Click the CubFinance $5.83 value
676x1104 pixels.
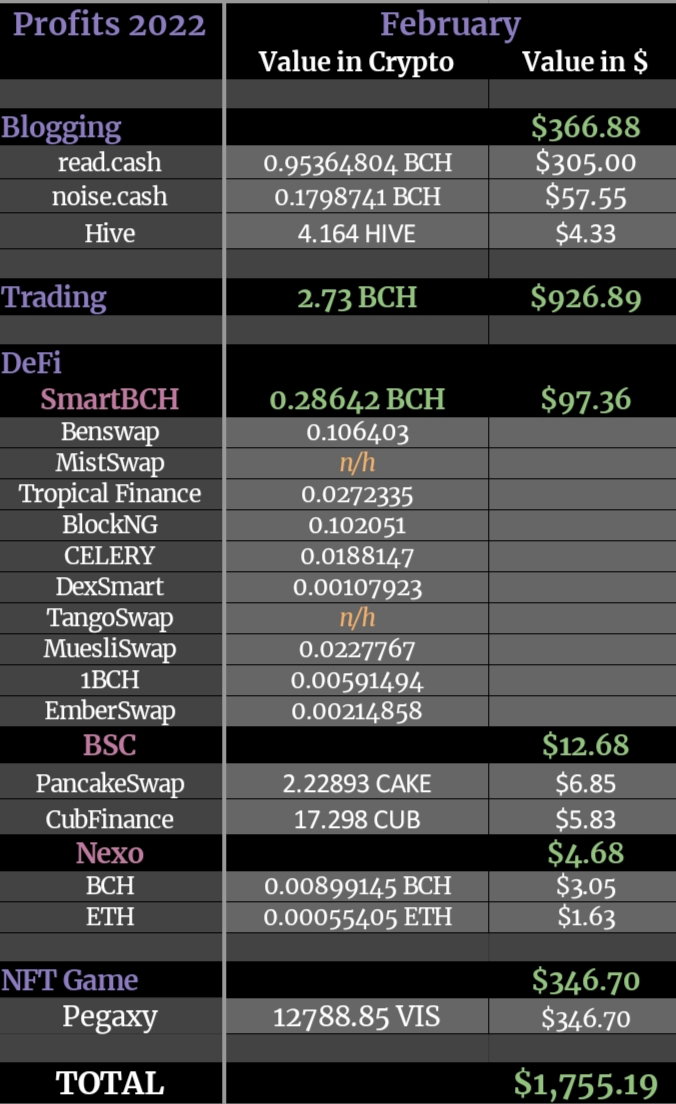coord(584,819)
